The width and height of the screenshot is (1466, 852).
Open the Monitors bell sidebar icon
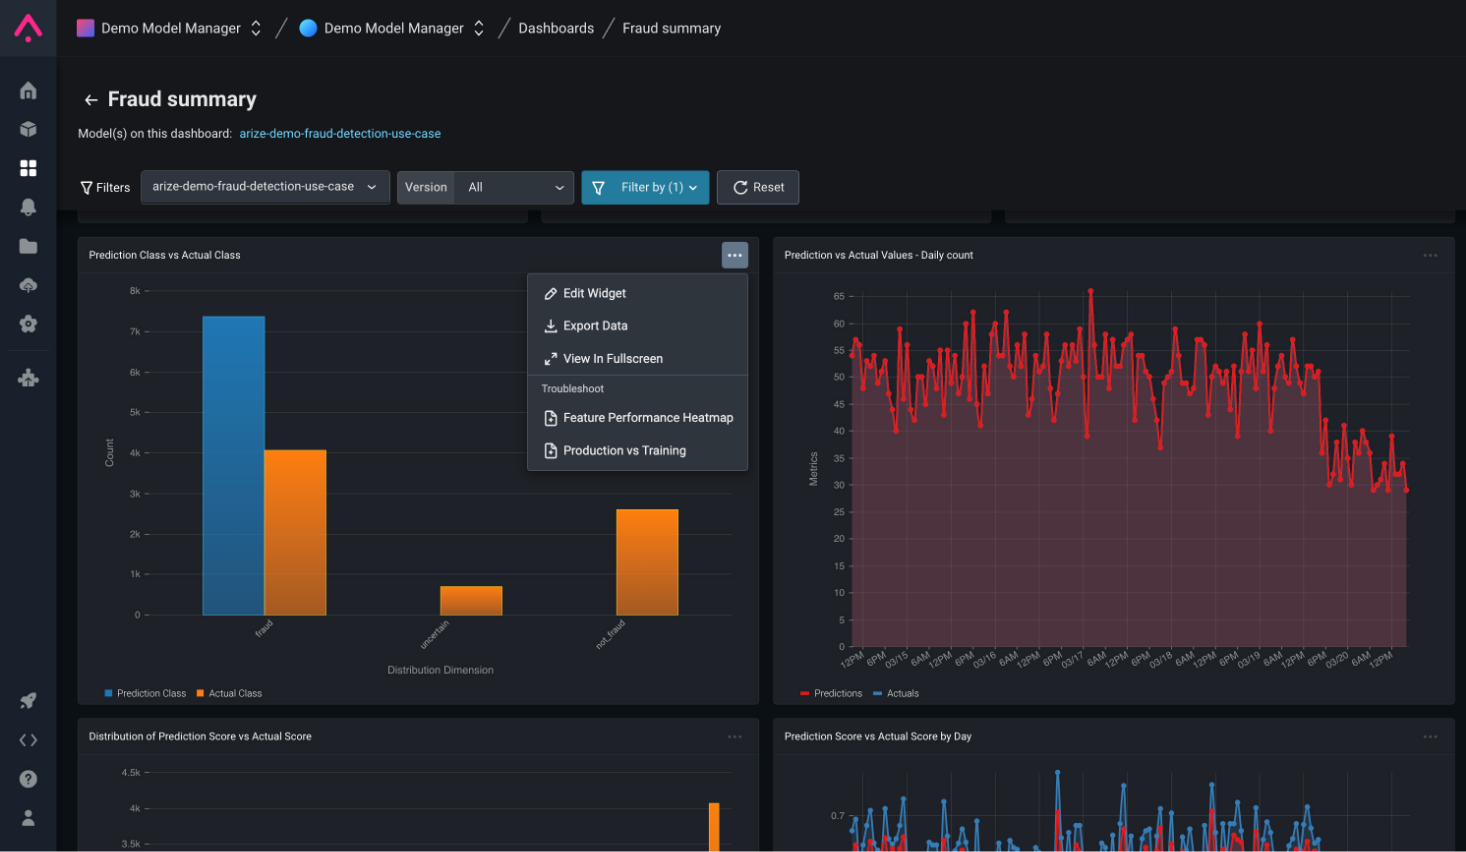28,207
